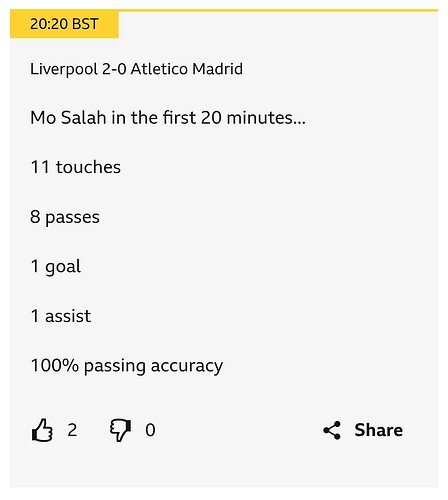Click the word accuracy in the last stat
This screenshot has height=500, width=448.
[187, 367]
